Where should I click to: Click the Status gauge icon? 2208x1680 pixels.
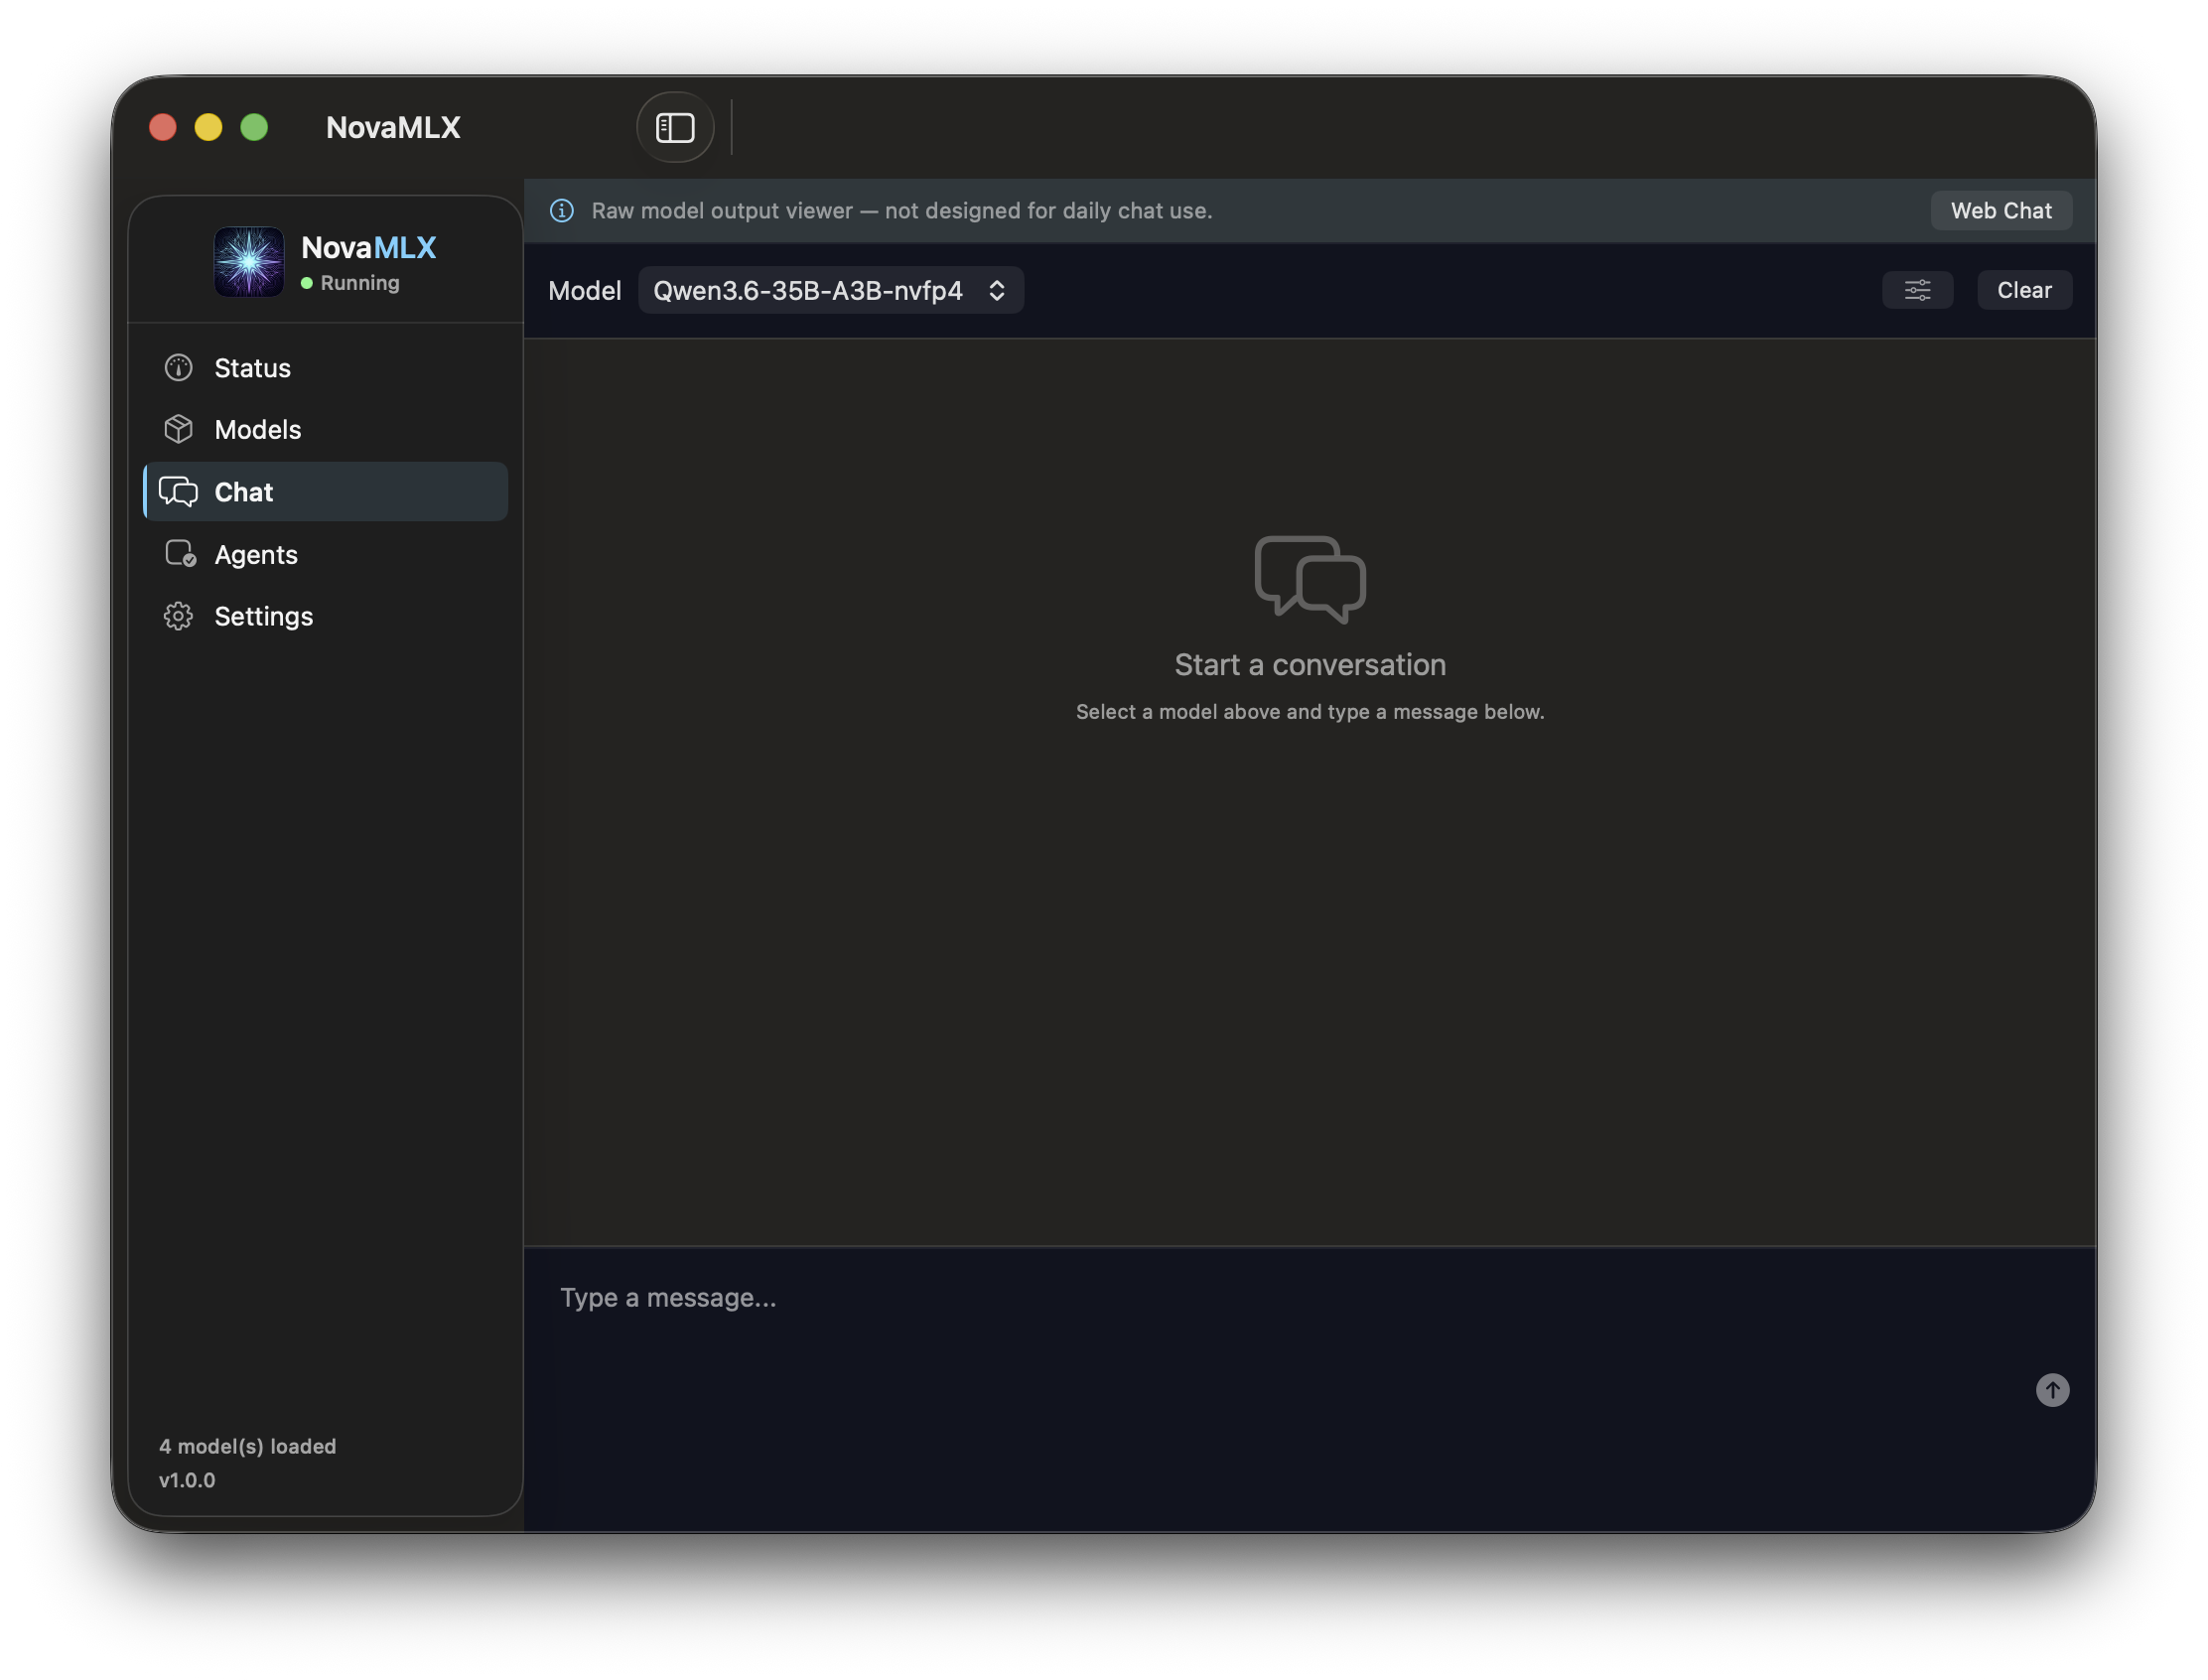click(179, 368)
